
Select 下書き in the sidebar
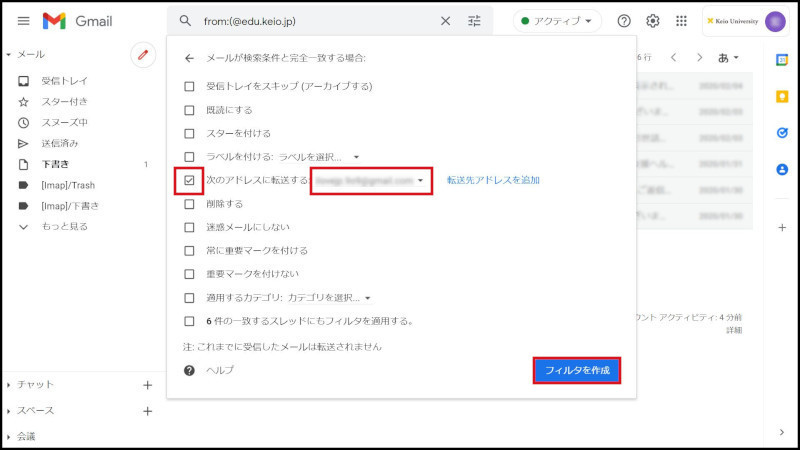tap(55, 164)
